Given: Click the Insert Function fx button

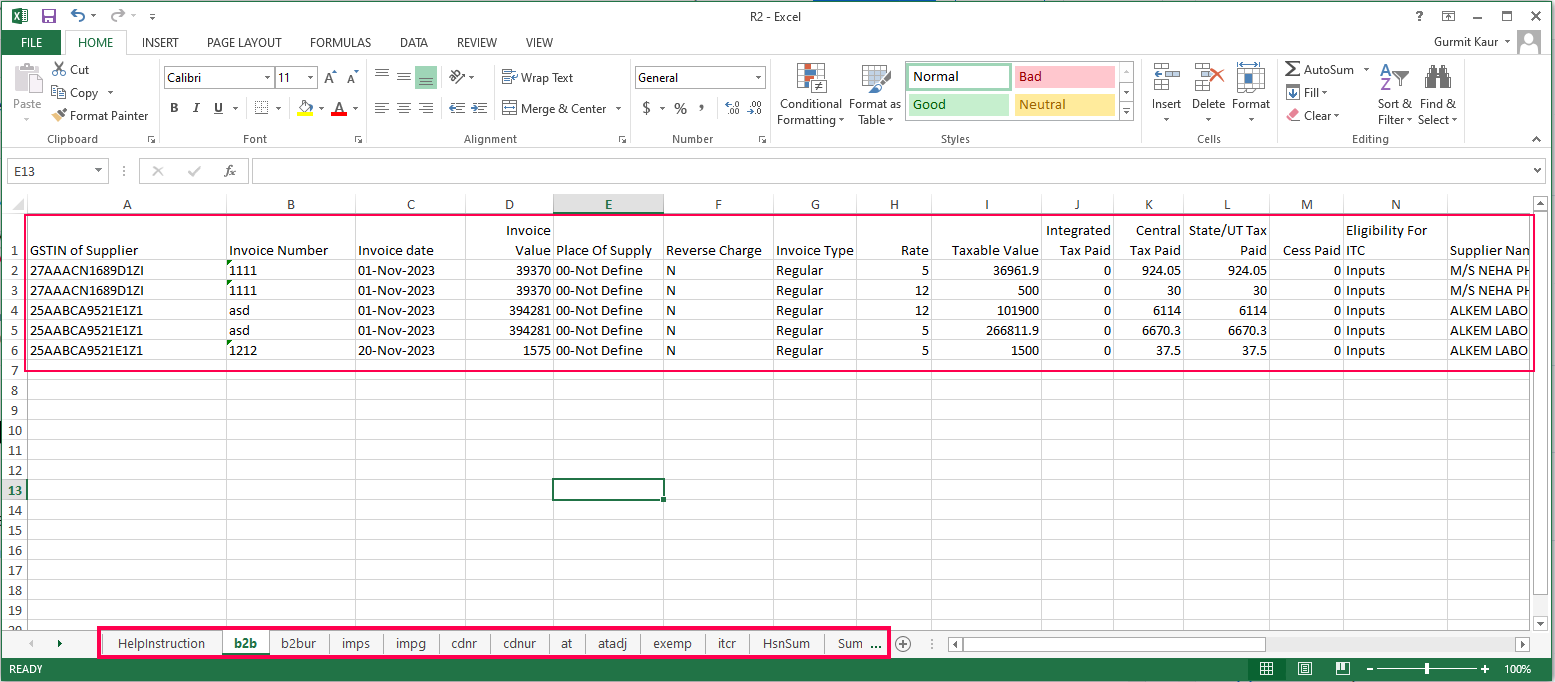Looking at the screenshot, I should 229,171.
